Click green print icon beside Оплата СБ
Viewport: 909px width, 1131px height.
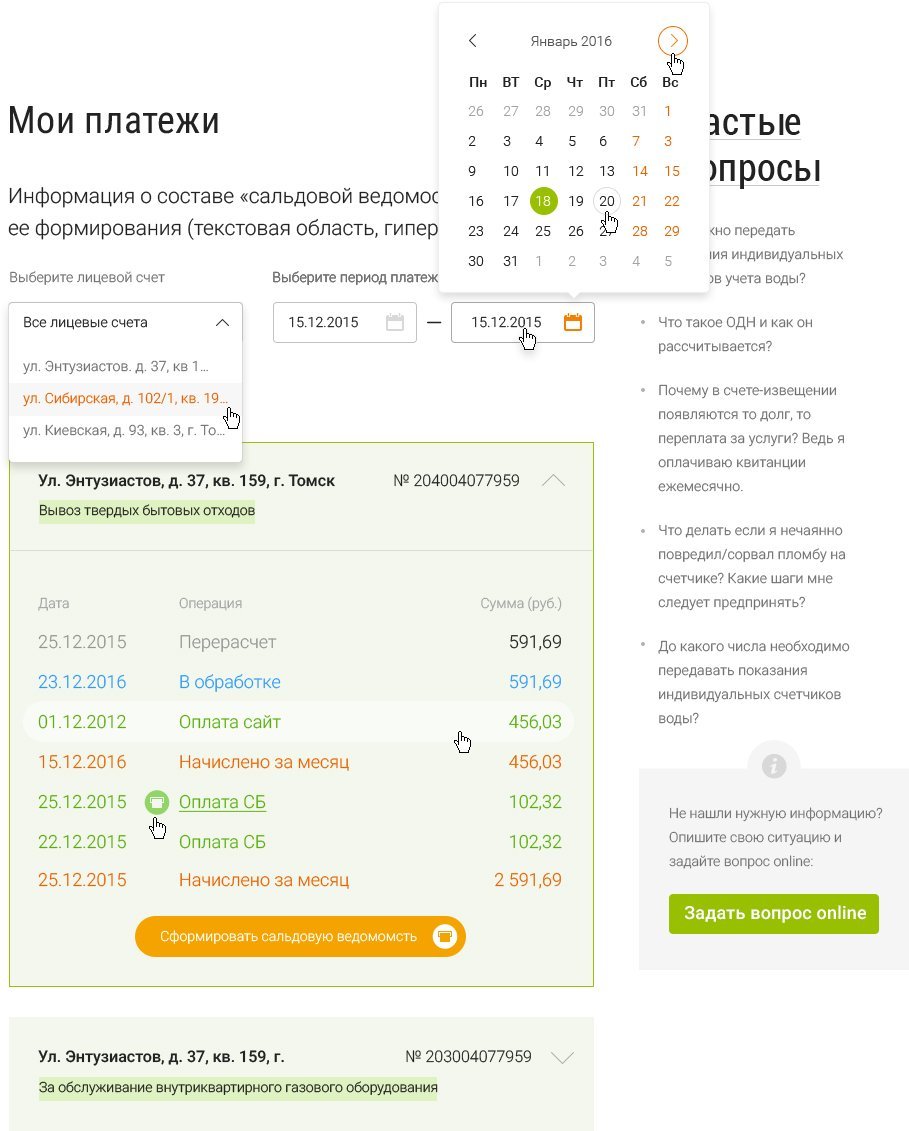tap(156, 802)
